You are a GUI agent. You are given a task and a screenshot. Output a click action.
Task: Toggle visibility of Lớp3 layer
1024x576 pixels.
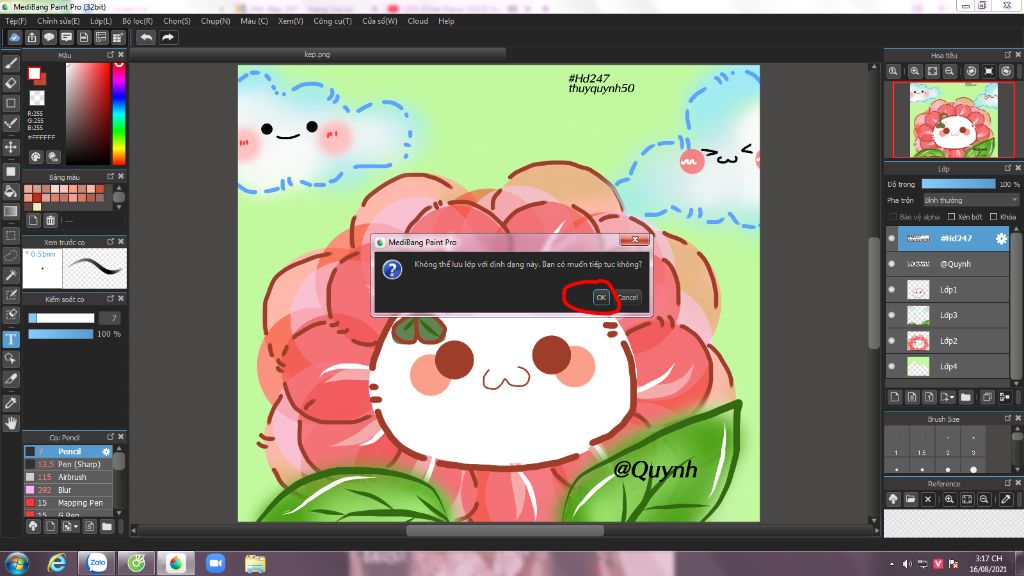click(891, 315)
